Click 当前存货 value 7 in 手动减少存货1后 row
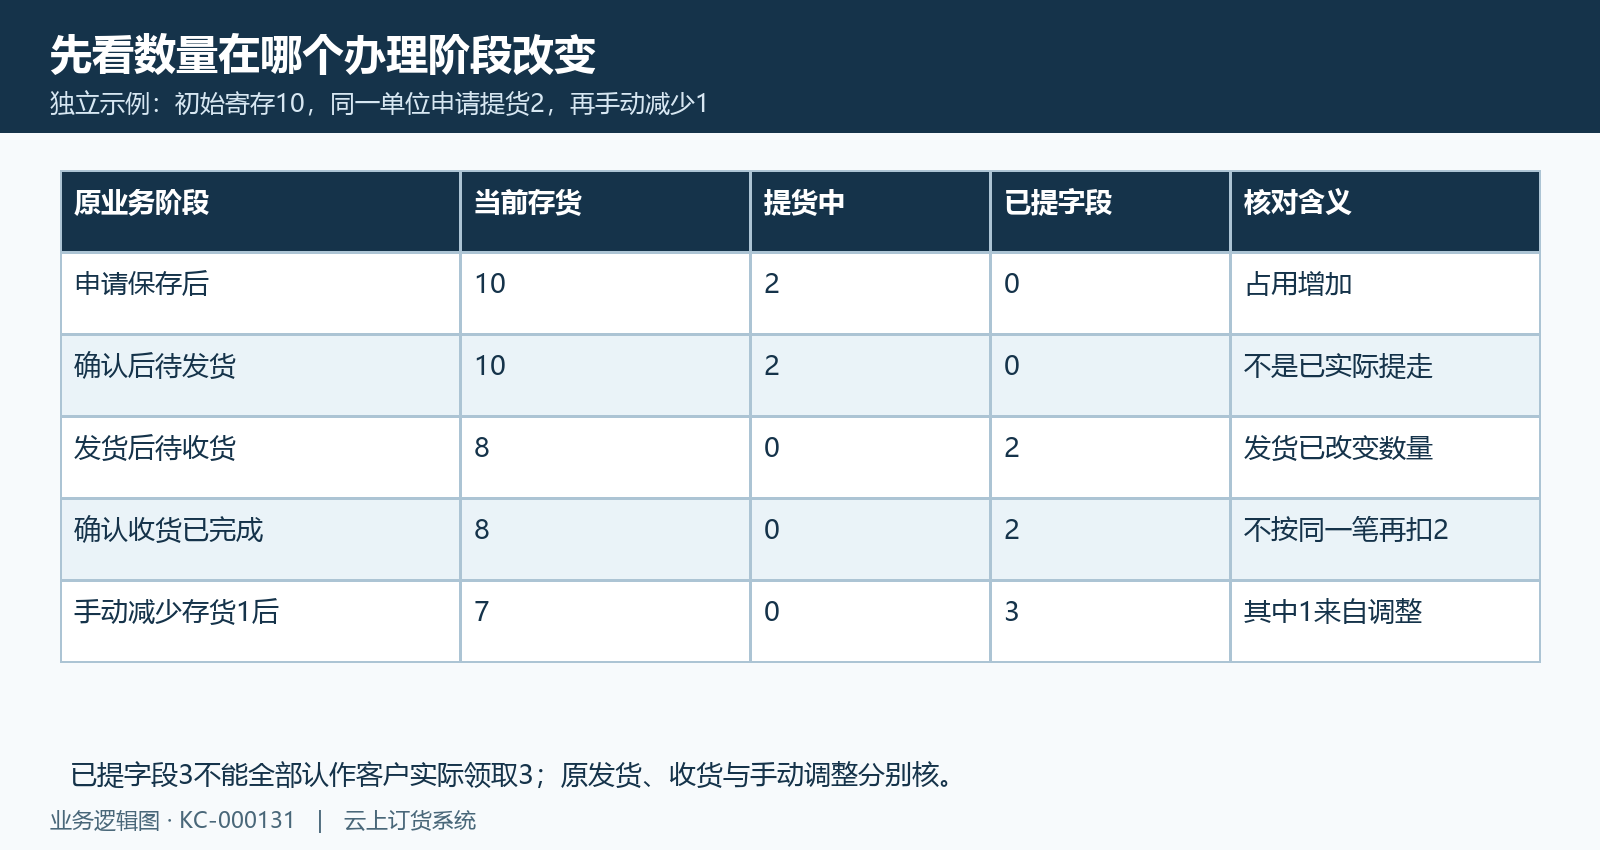The image size is (1600, 850). pos(482,612)
